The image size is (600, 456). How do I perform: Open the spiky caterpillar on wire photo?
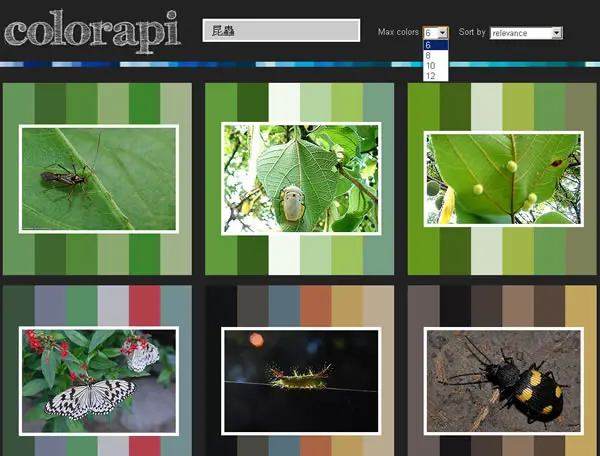coord(301,381)
